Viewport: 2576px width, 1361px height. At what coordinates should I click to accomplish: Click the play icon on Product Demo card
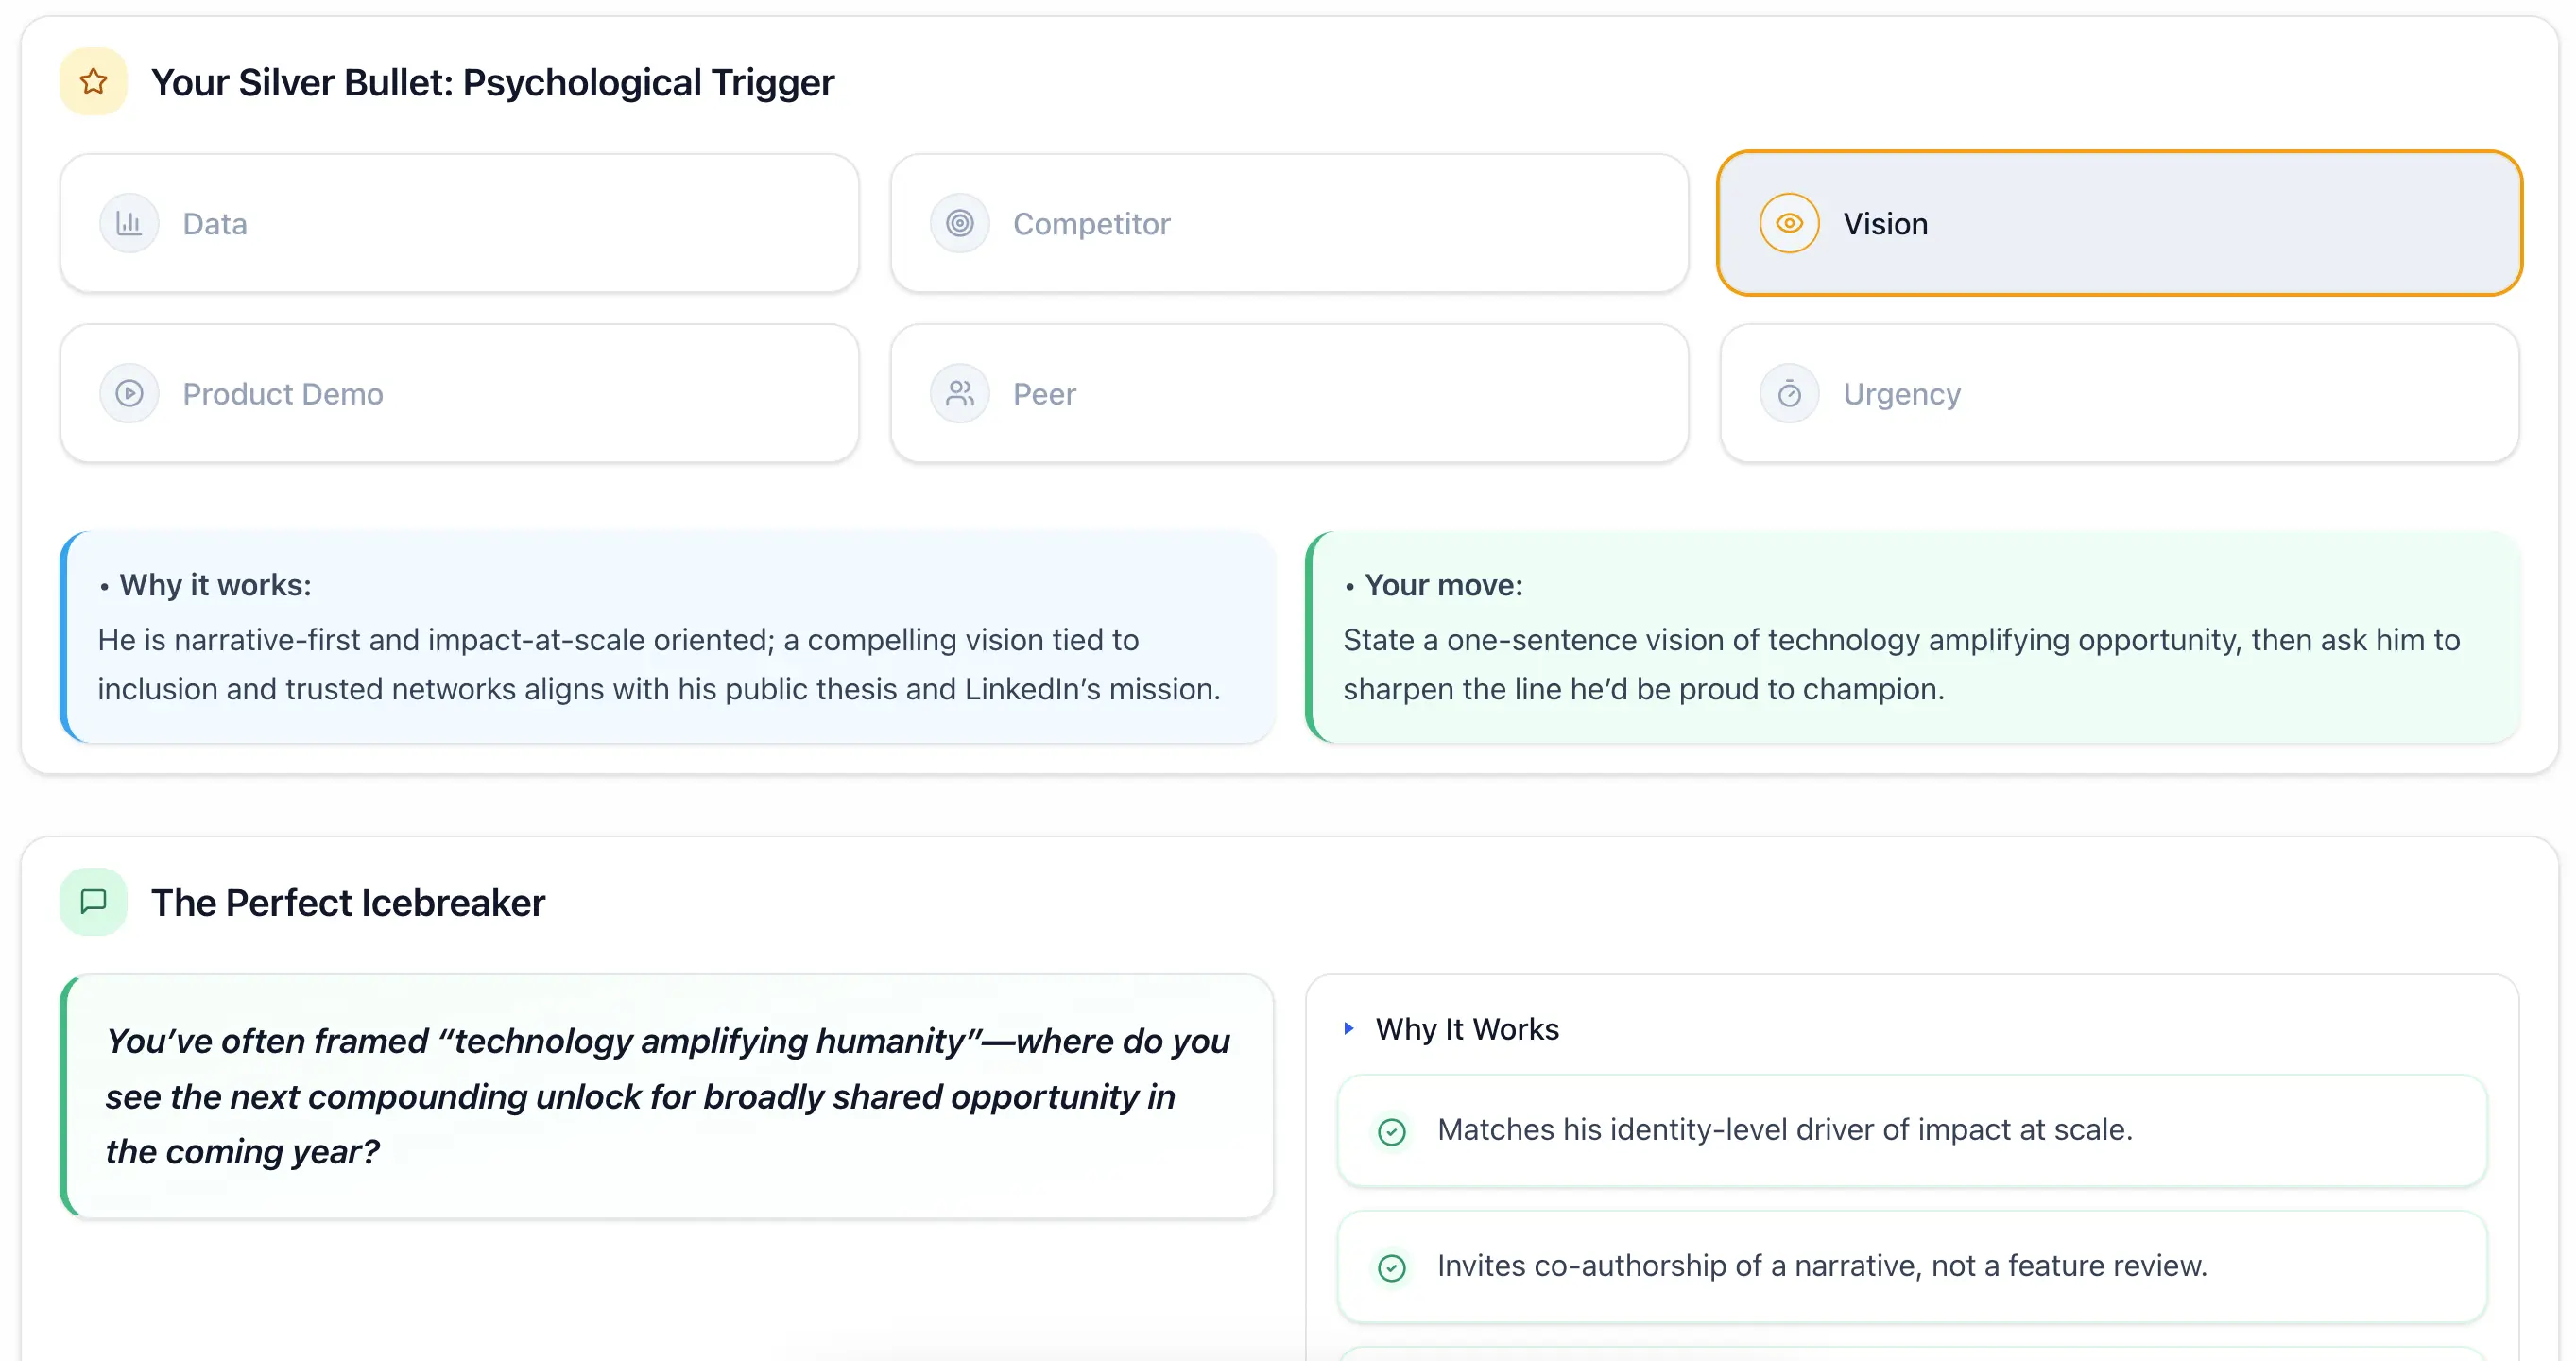(129, 393)
